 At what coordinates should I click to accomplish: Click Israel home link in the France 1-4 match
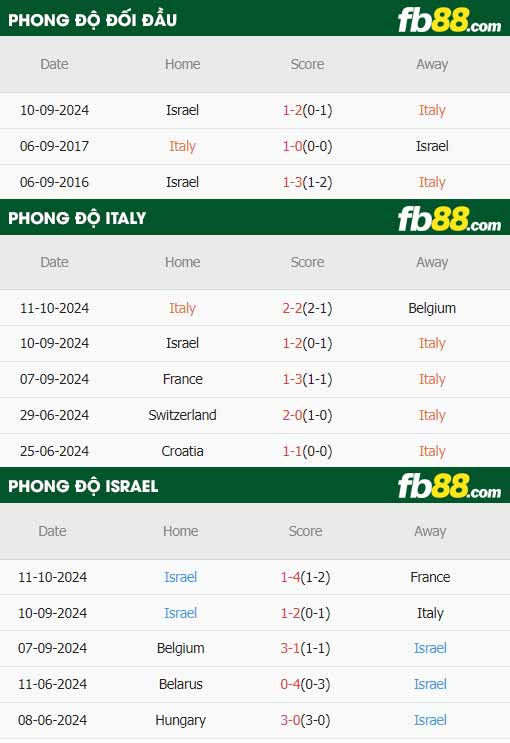coord(181,577)
